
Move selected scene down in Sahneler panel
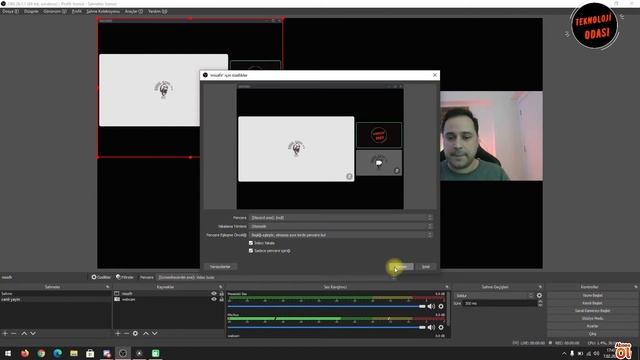tap(33, 333)
